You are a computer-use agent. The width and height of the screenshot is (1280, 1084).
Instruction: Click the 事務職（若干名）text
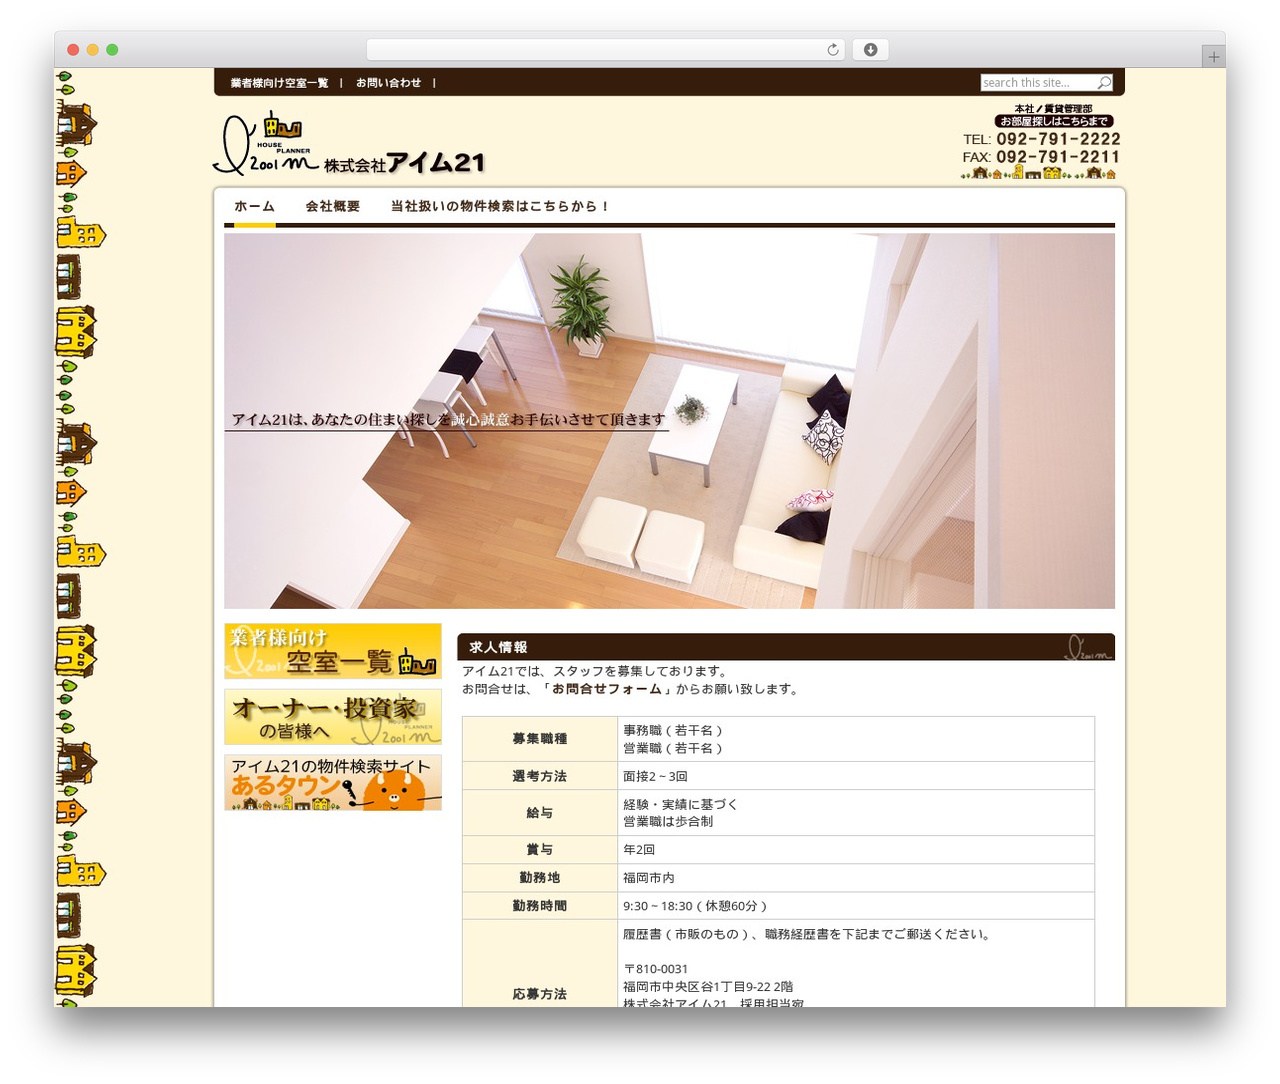point(673,731)
